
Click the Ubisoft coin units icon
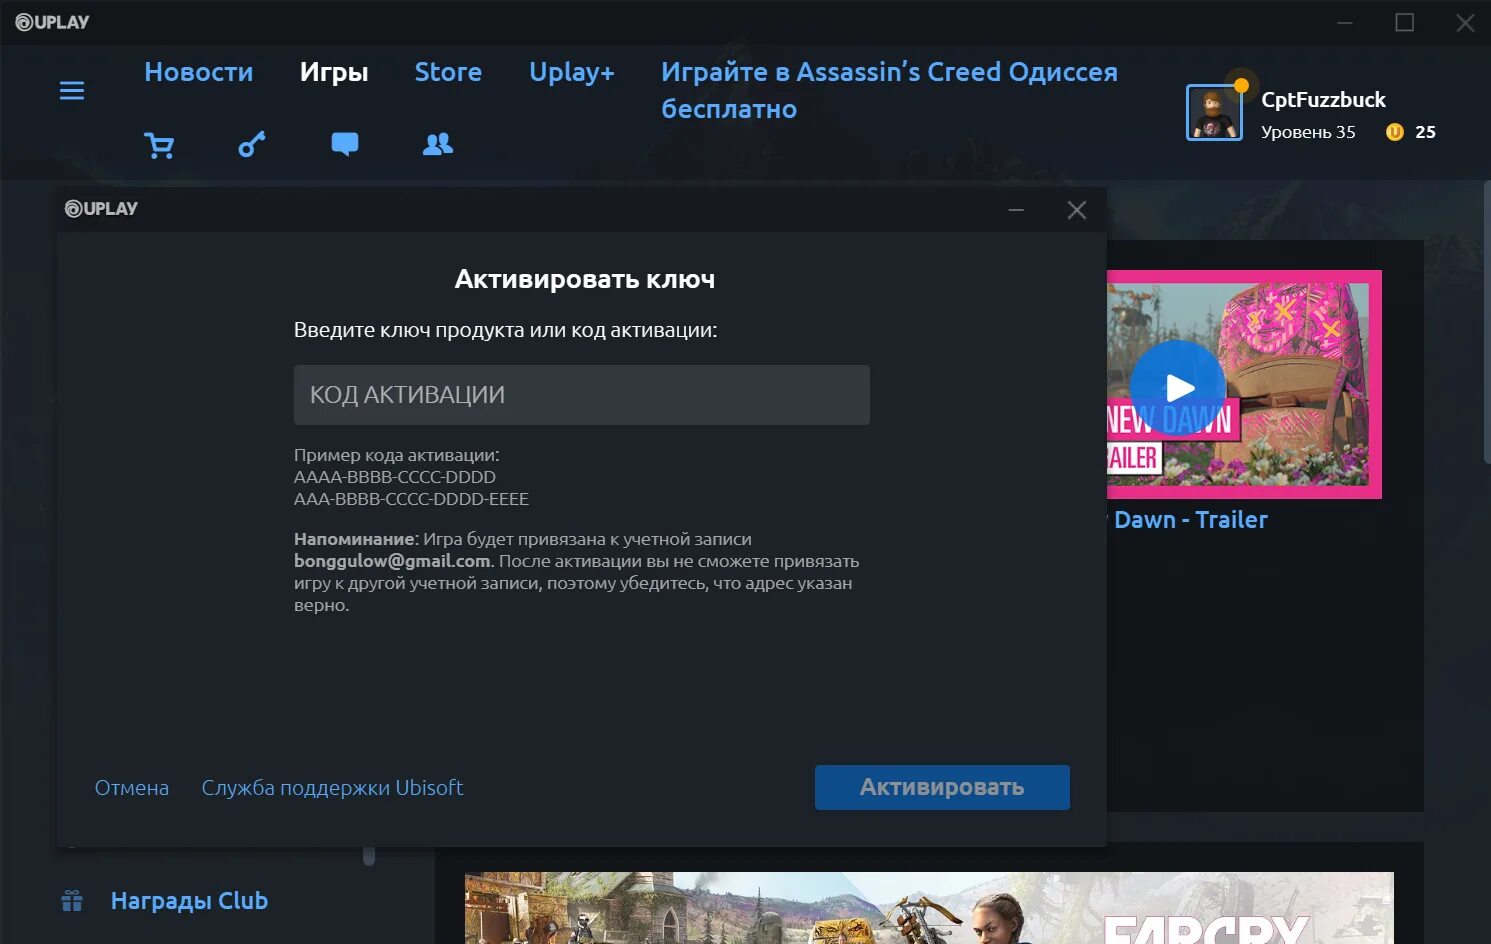click(1395, 132)
